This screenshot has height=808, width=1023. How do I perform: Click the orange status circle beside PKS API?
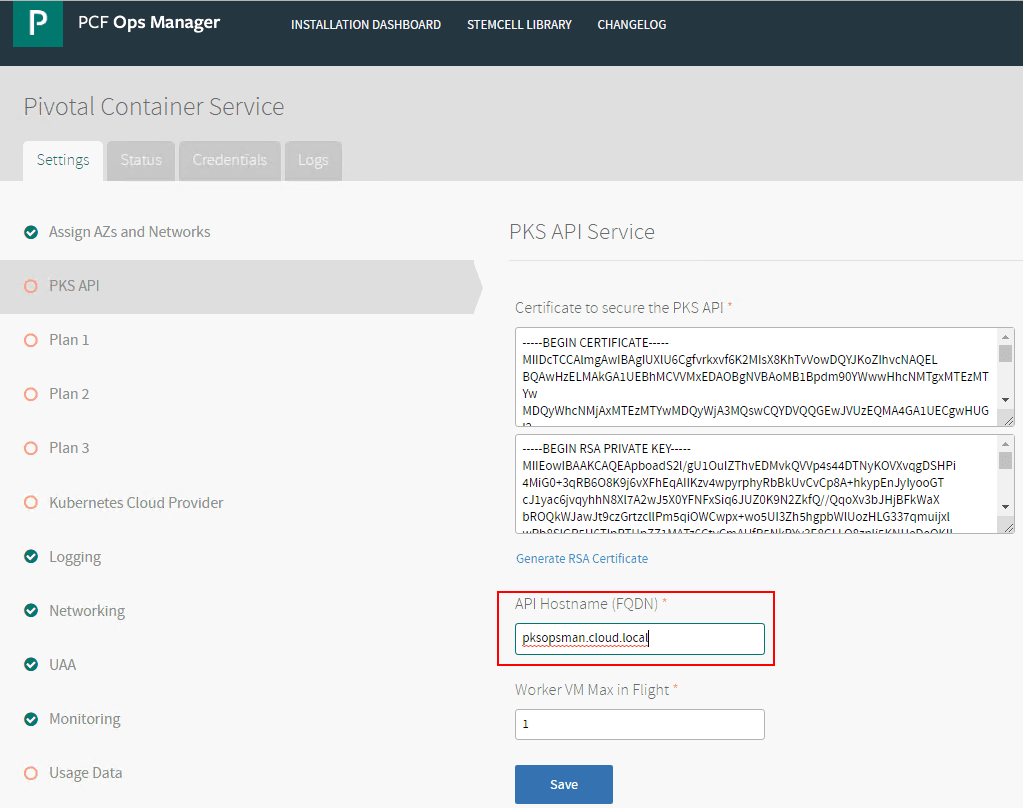pyautogui.click(x=31, y=286)
